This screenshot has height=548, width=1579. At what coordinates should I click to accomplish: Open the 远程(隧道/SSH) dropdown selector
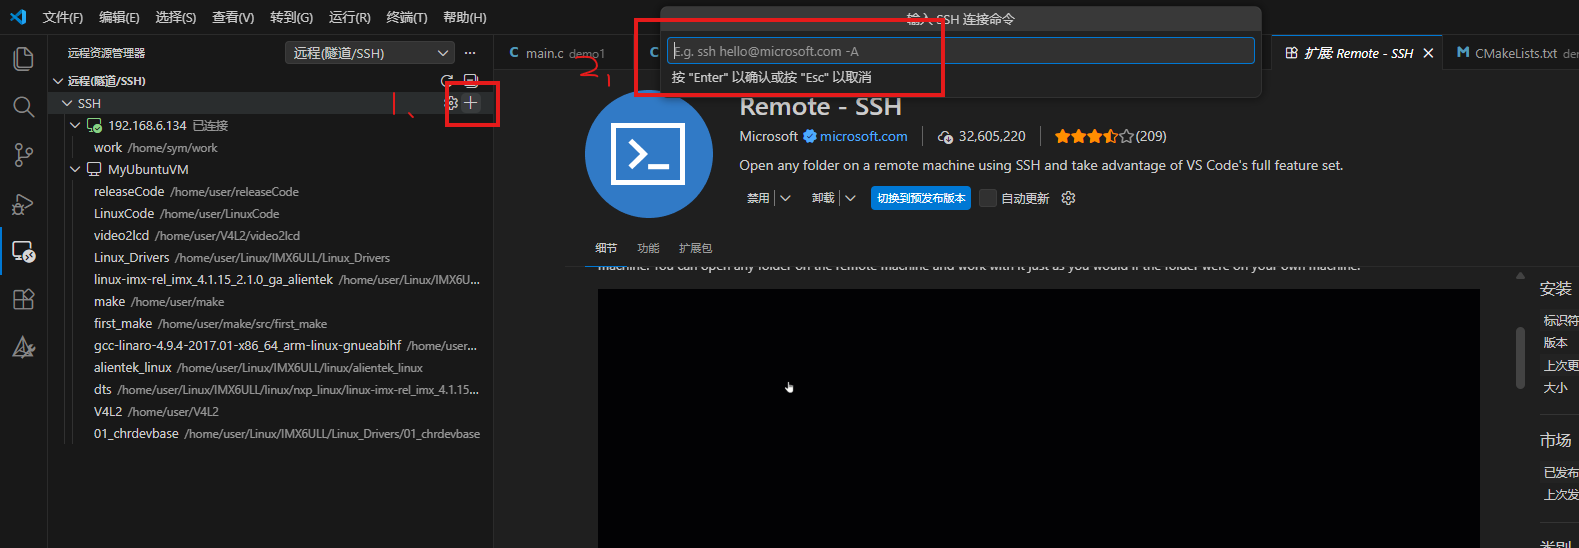coord(370,53)
